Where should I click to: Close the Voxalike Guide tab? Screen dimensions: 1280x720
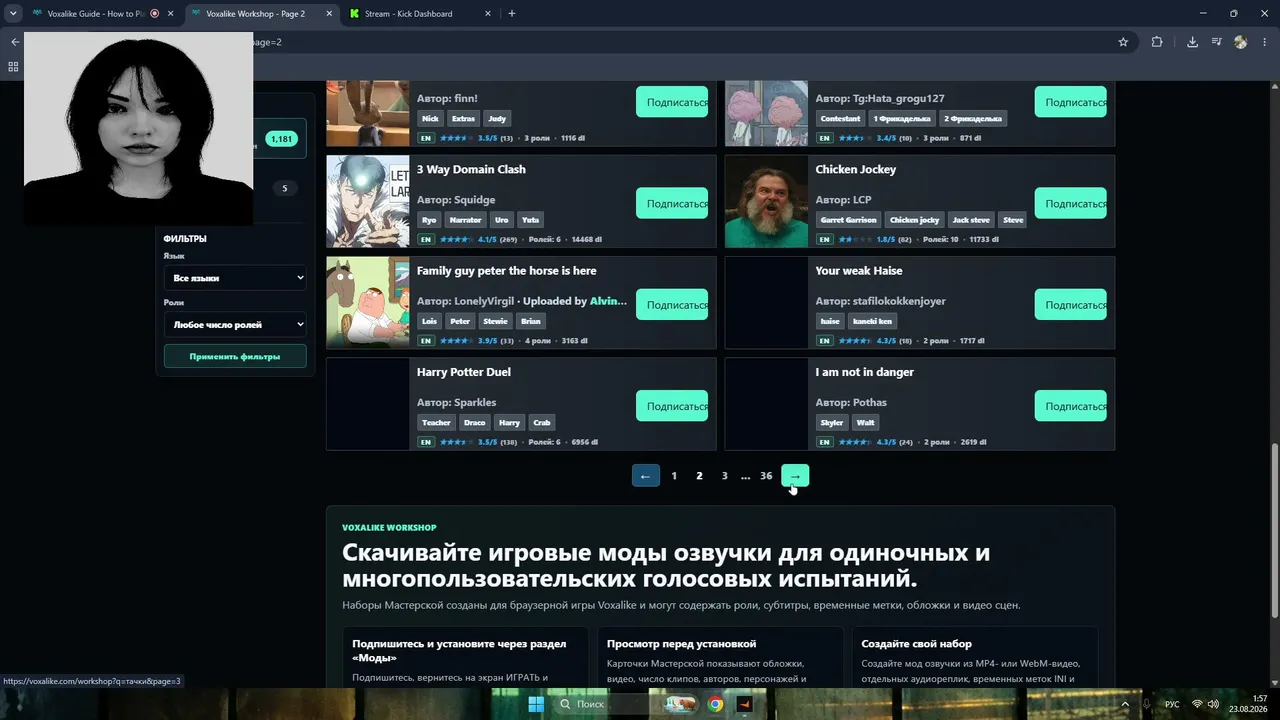170,14
